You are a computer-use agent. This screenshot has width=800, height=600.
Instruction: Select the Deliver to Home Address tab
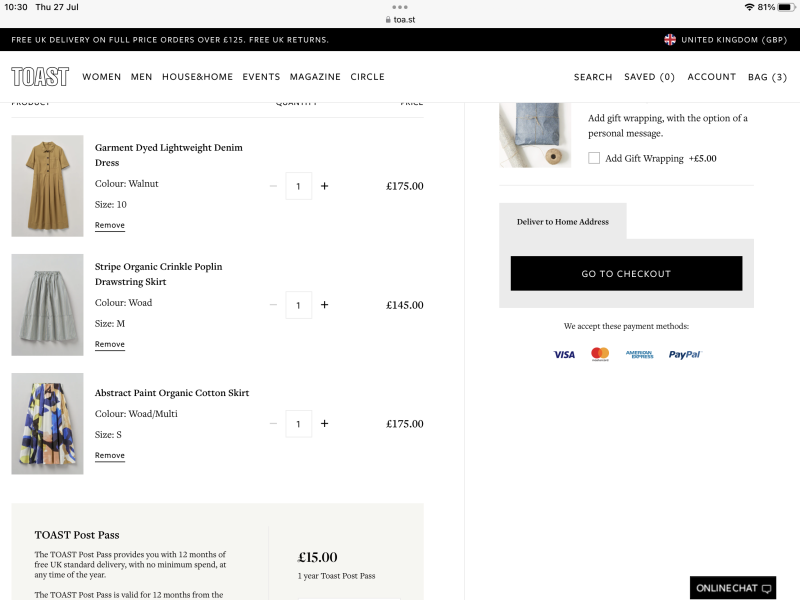coord(563,221)
